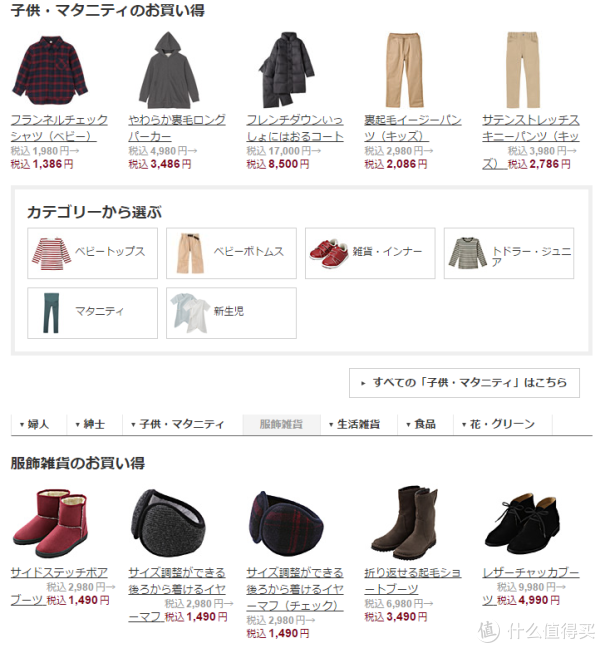600x648 pixels.
Task: Click the black down coat image
Action: coord(286,69)
